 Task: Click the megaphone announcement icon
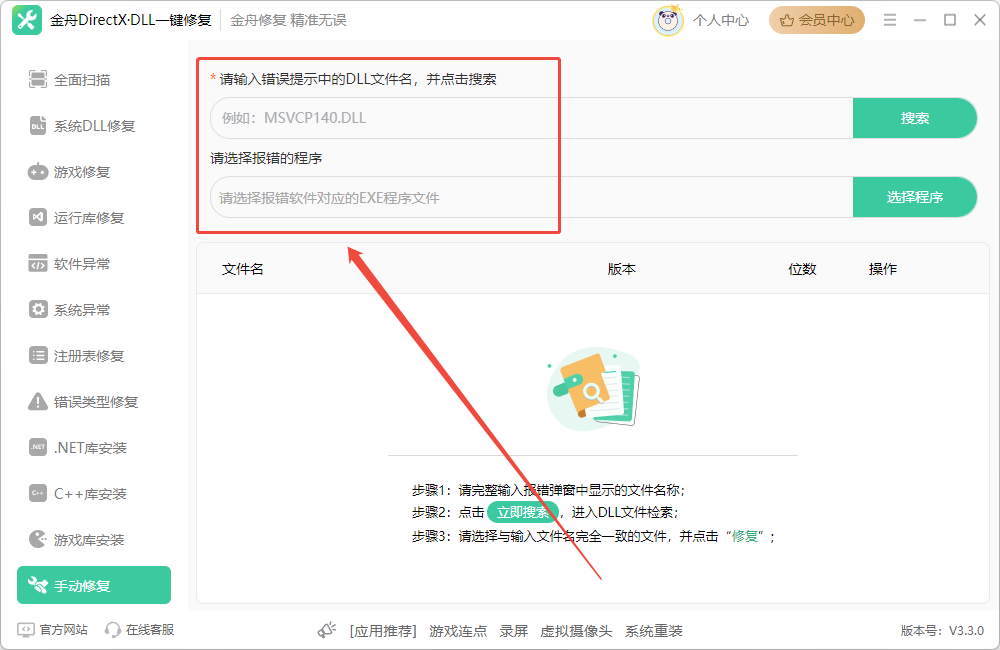click(x=327, y=630)
